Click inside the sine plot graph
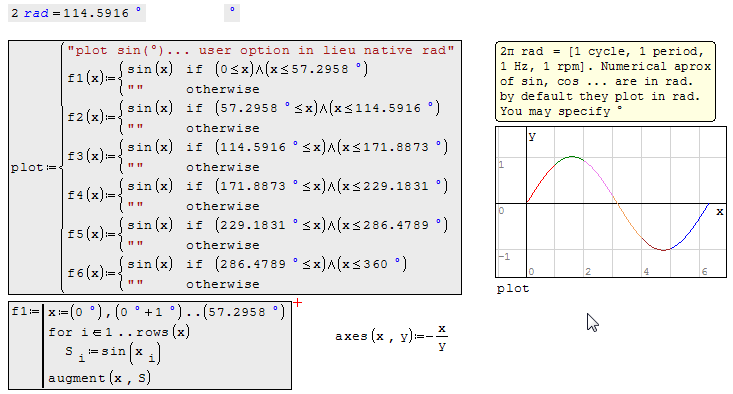 coord(611,202)
